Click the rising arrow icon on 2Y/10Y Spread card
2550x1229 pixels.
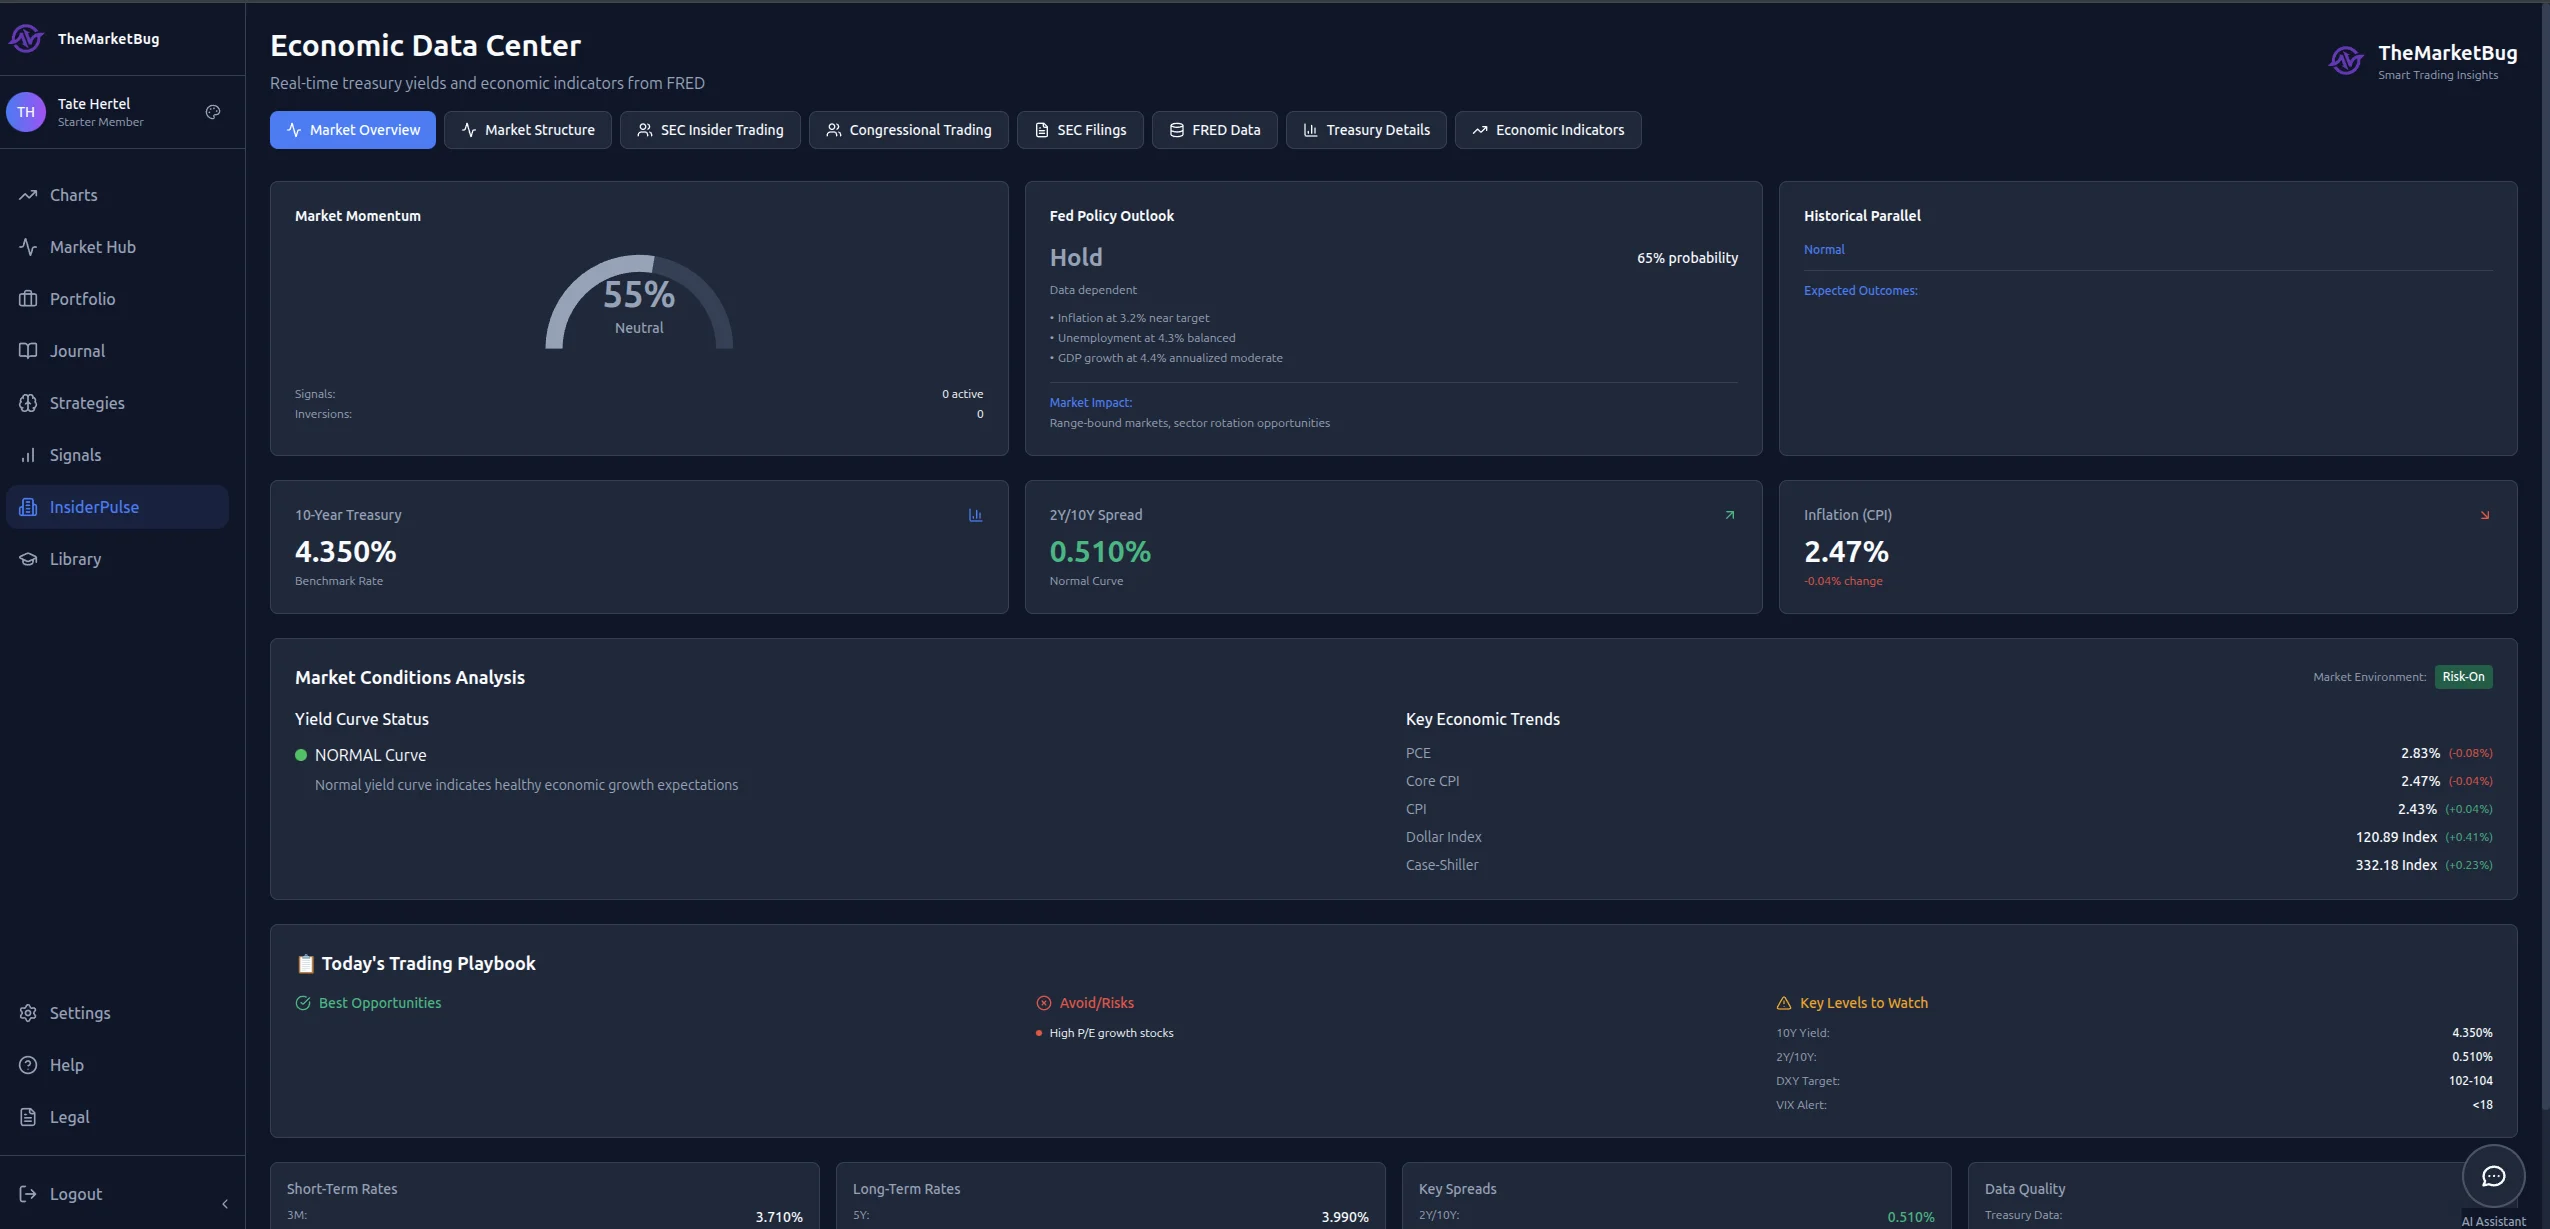pyautogui.click(x=1729, y=515)
